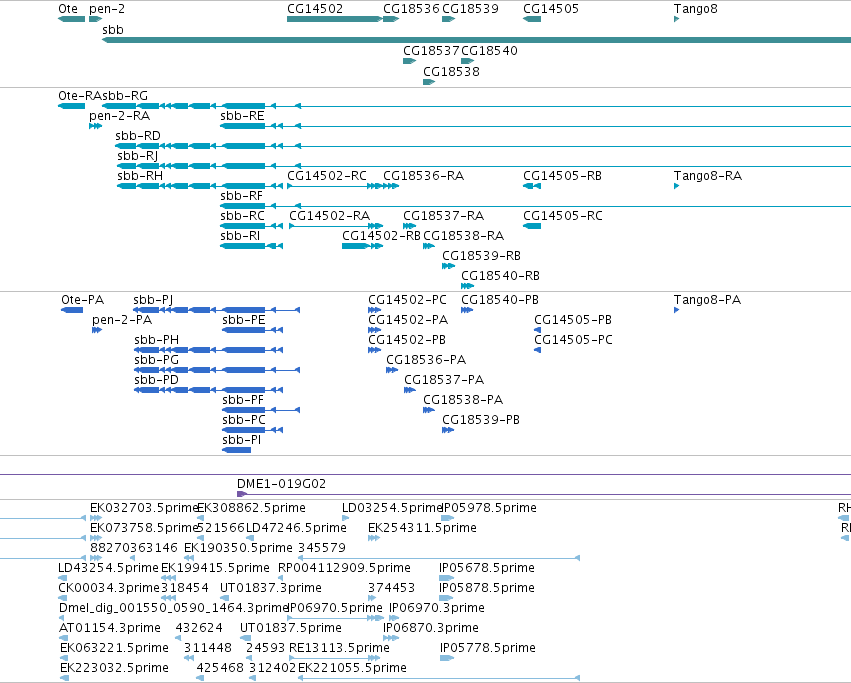Select the sbb gene label
851x683 pixels.
coord(113,30)
